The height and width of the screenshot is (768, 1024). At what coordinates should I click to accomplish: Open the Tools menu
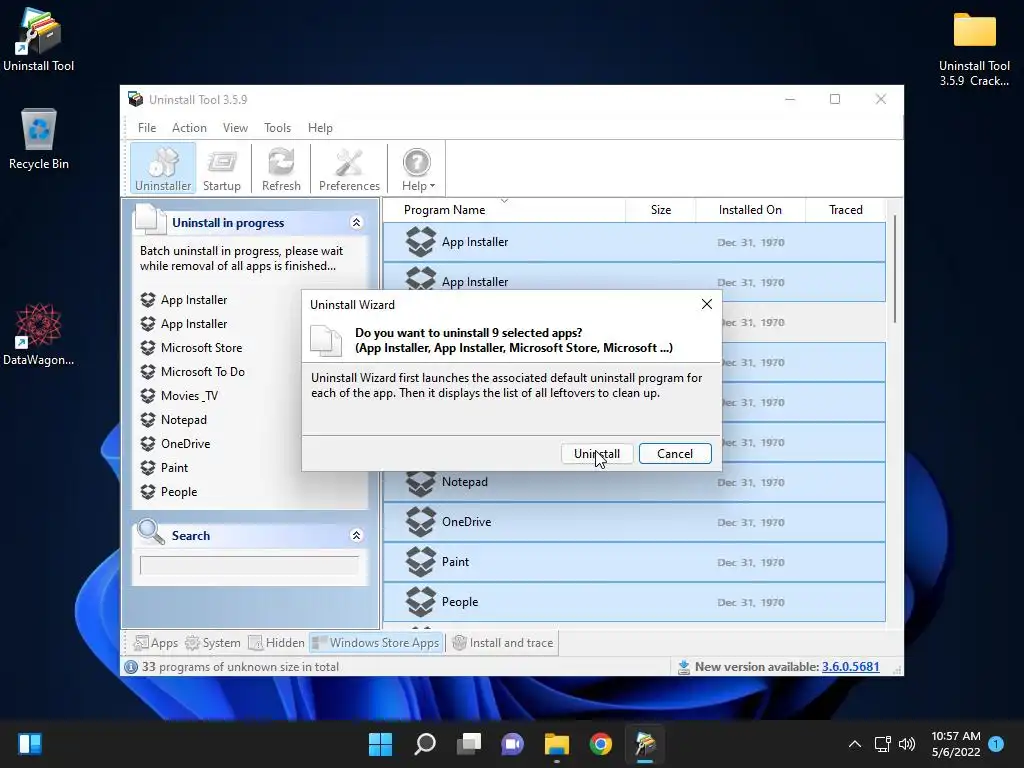(x=278, y=128)
